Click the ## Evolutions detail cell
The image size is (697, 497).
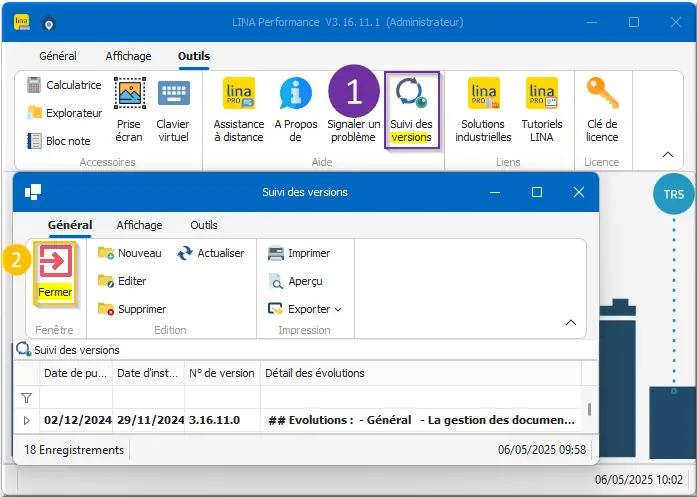(421, 420)
